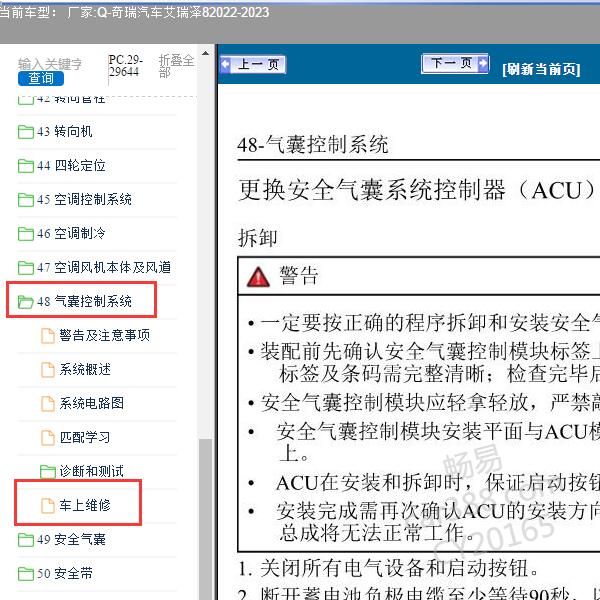Click the 更换安全气囊系统控制器 title
This screenshot has height=600, width=600.
419,190
